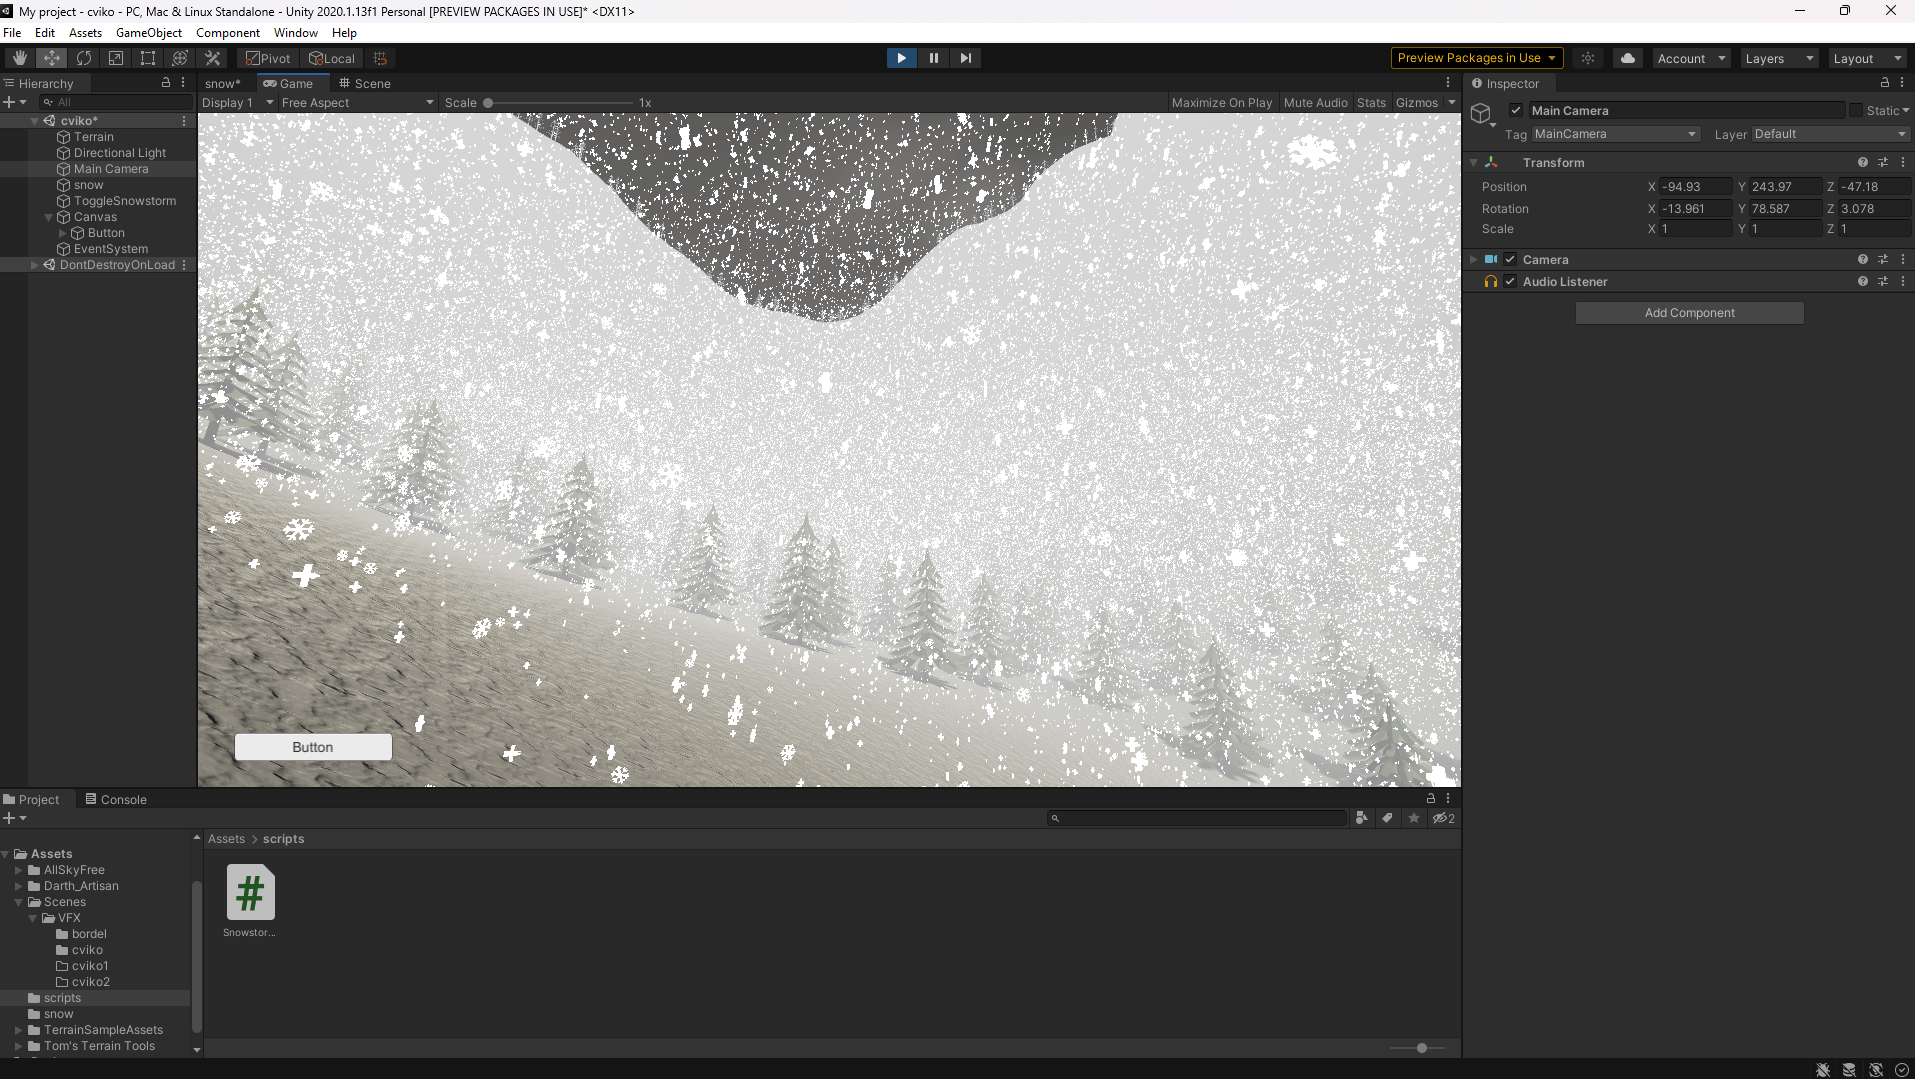The image size is (1915, 1079).
Task: Open Transform preset settings icon
Action: pos(1883,162)
